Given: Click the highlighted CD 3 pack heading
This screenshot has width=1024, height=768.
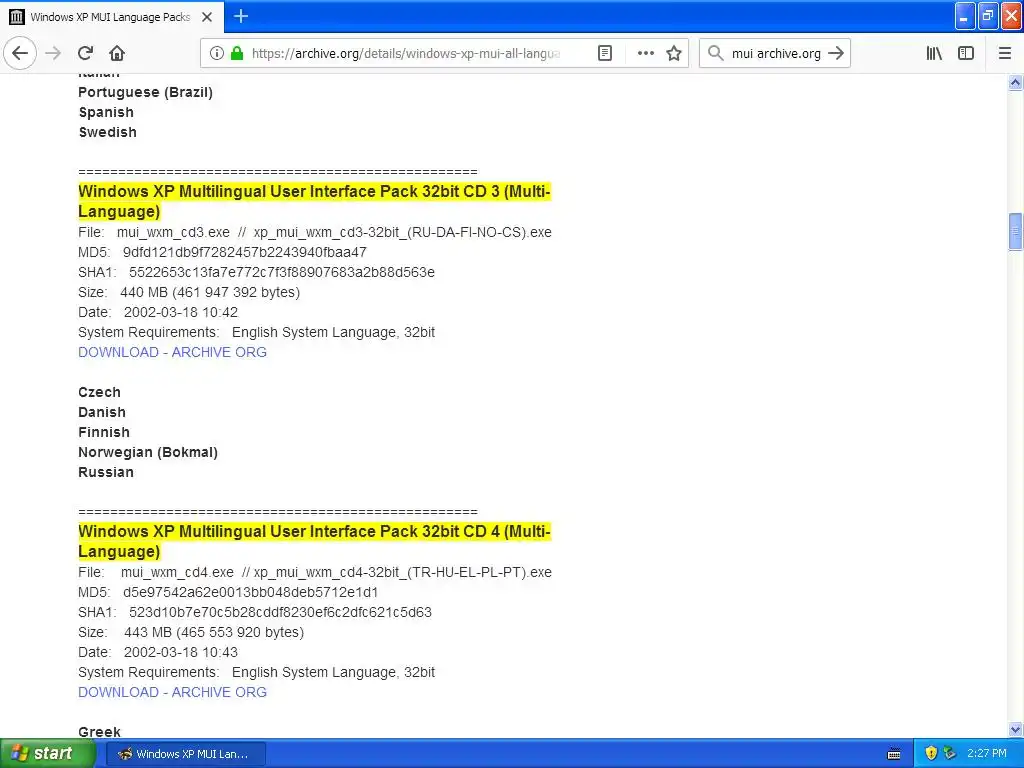Looking at the screenshot, I should [314, 201].
